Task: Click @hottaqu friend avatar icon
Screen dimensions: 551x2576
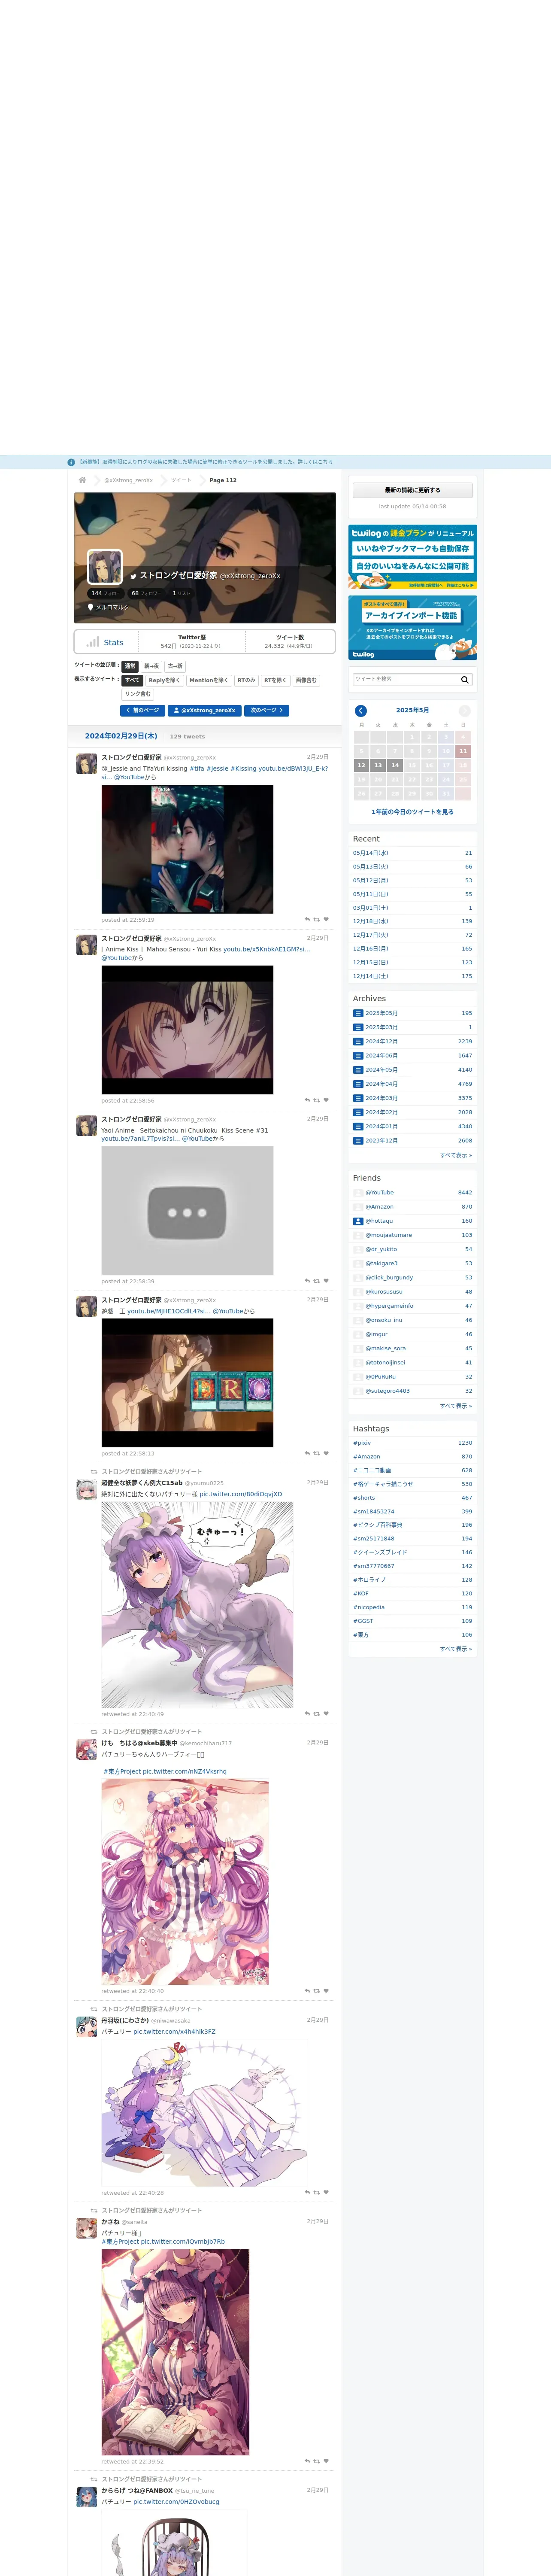Action: coord(358,1221)
